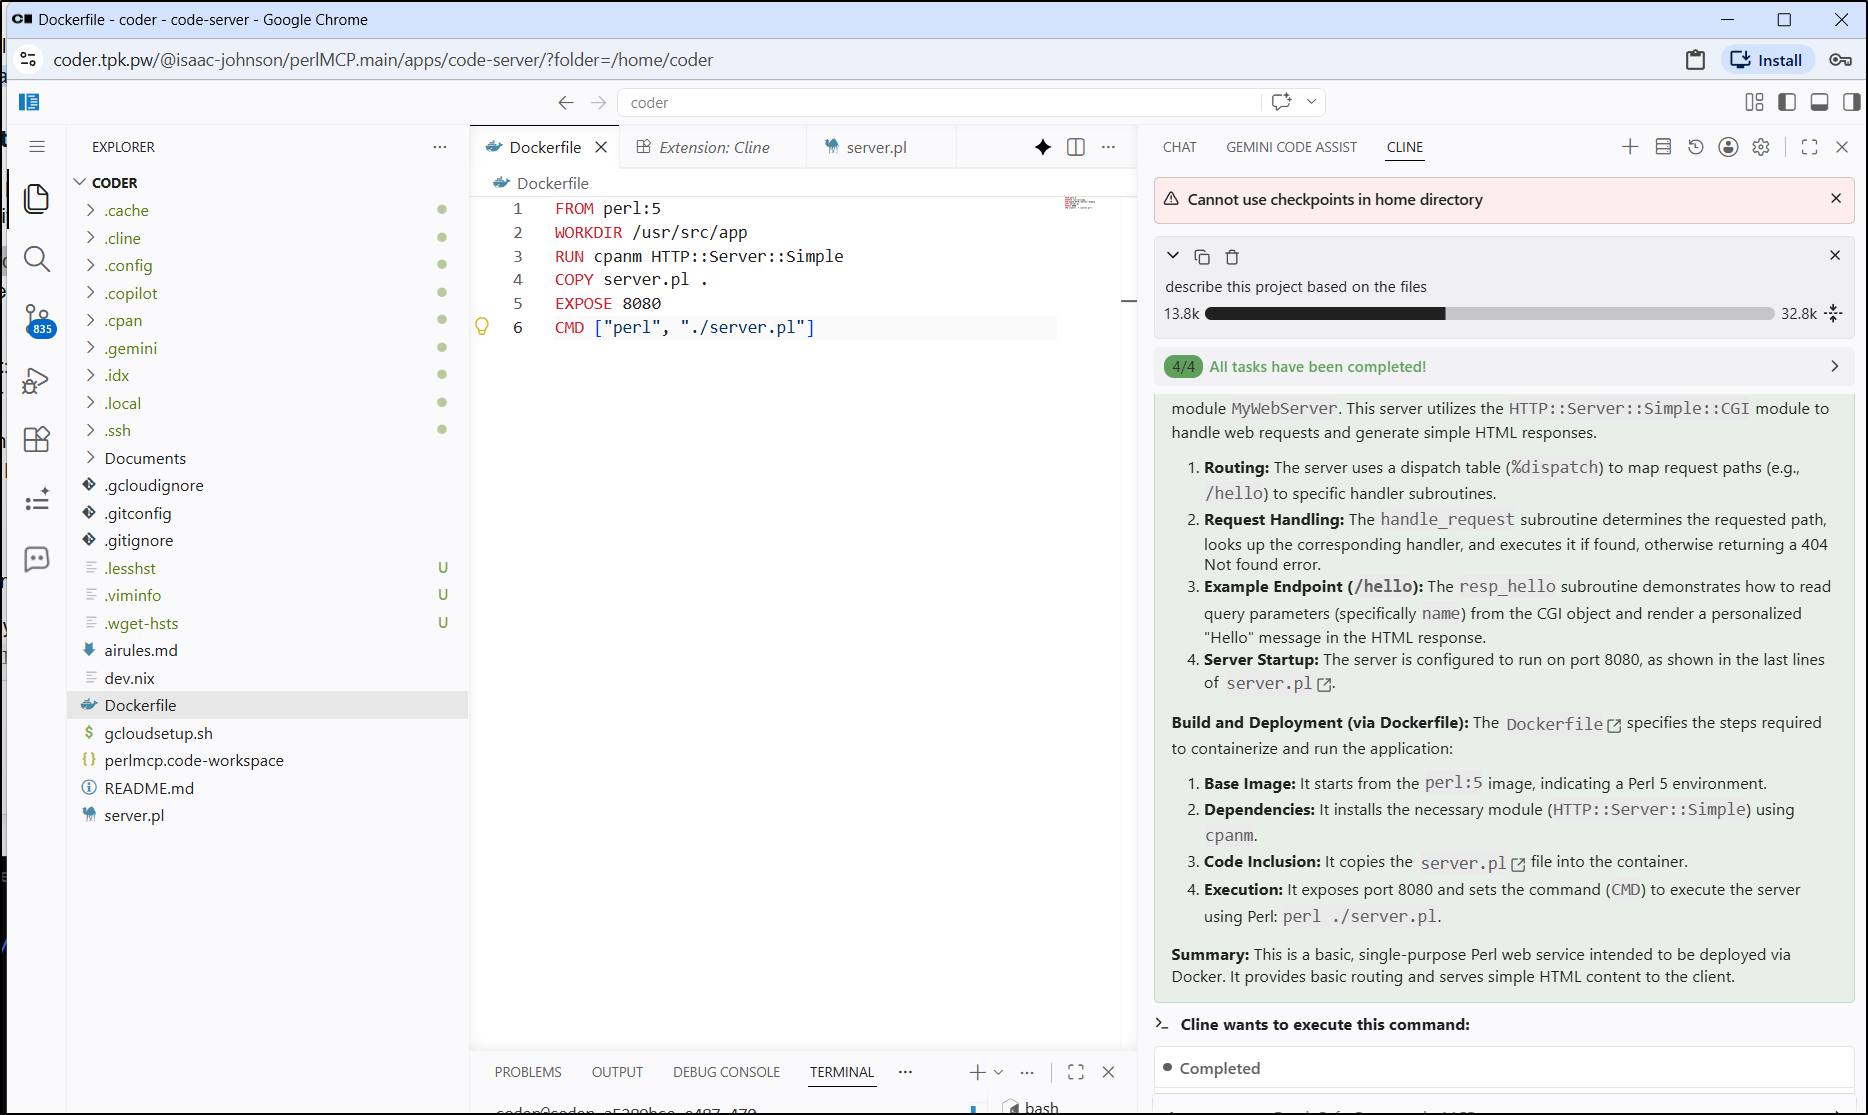The height and width of the screenshot is (1115, 1868).
Task: Toggle the secondary side bar visibility
Action: (1852, 102)
